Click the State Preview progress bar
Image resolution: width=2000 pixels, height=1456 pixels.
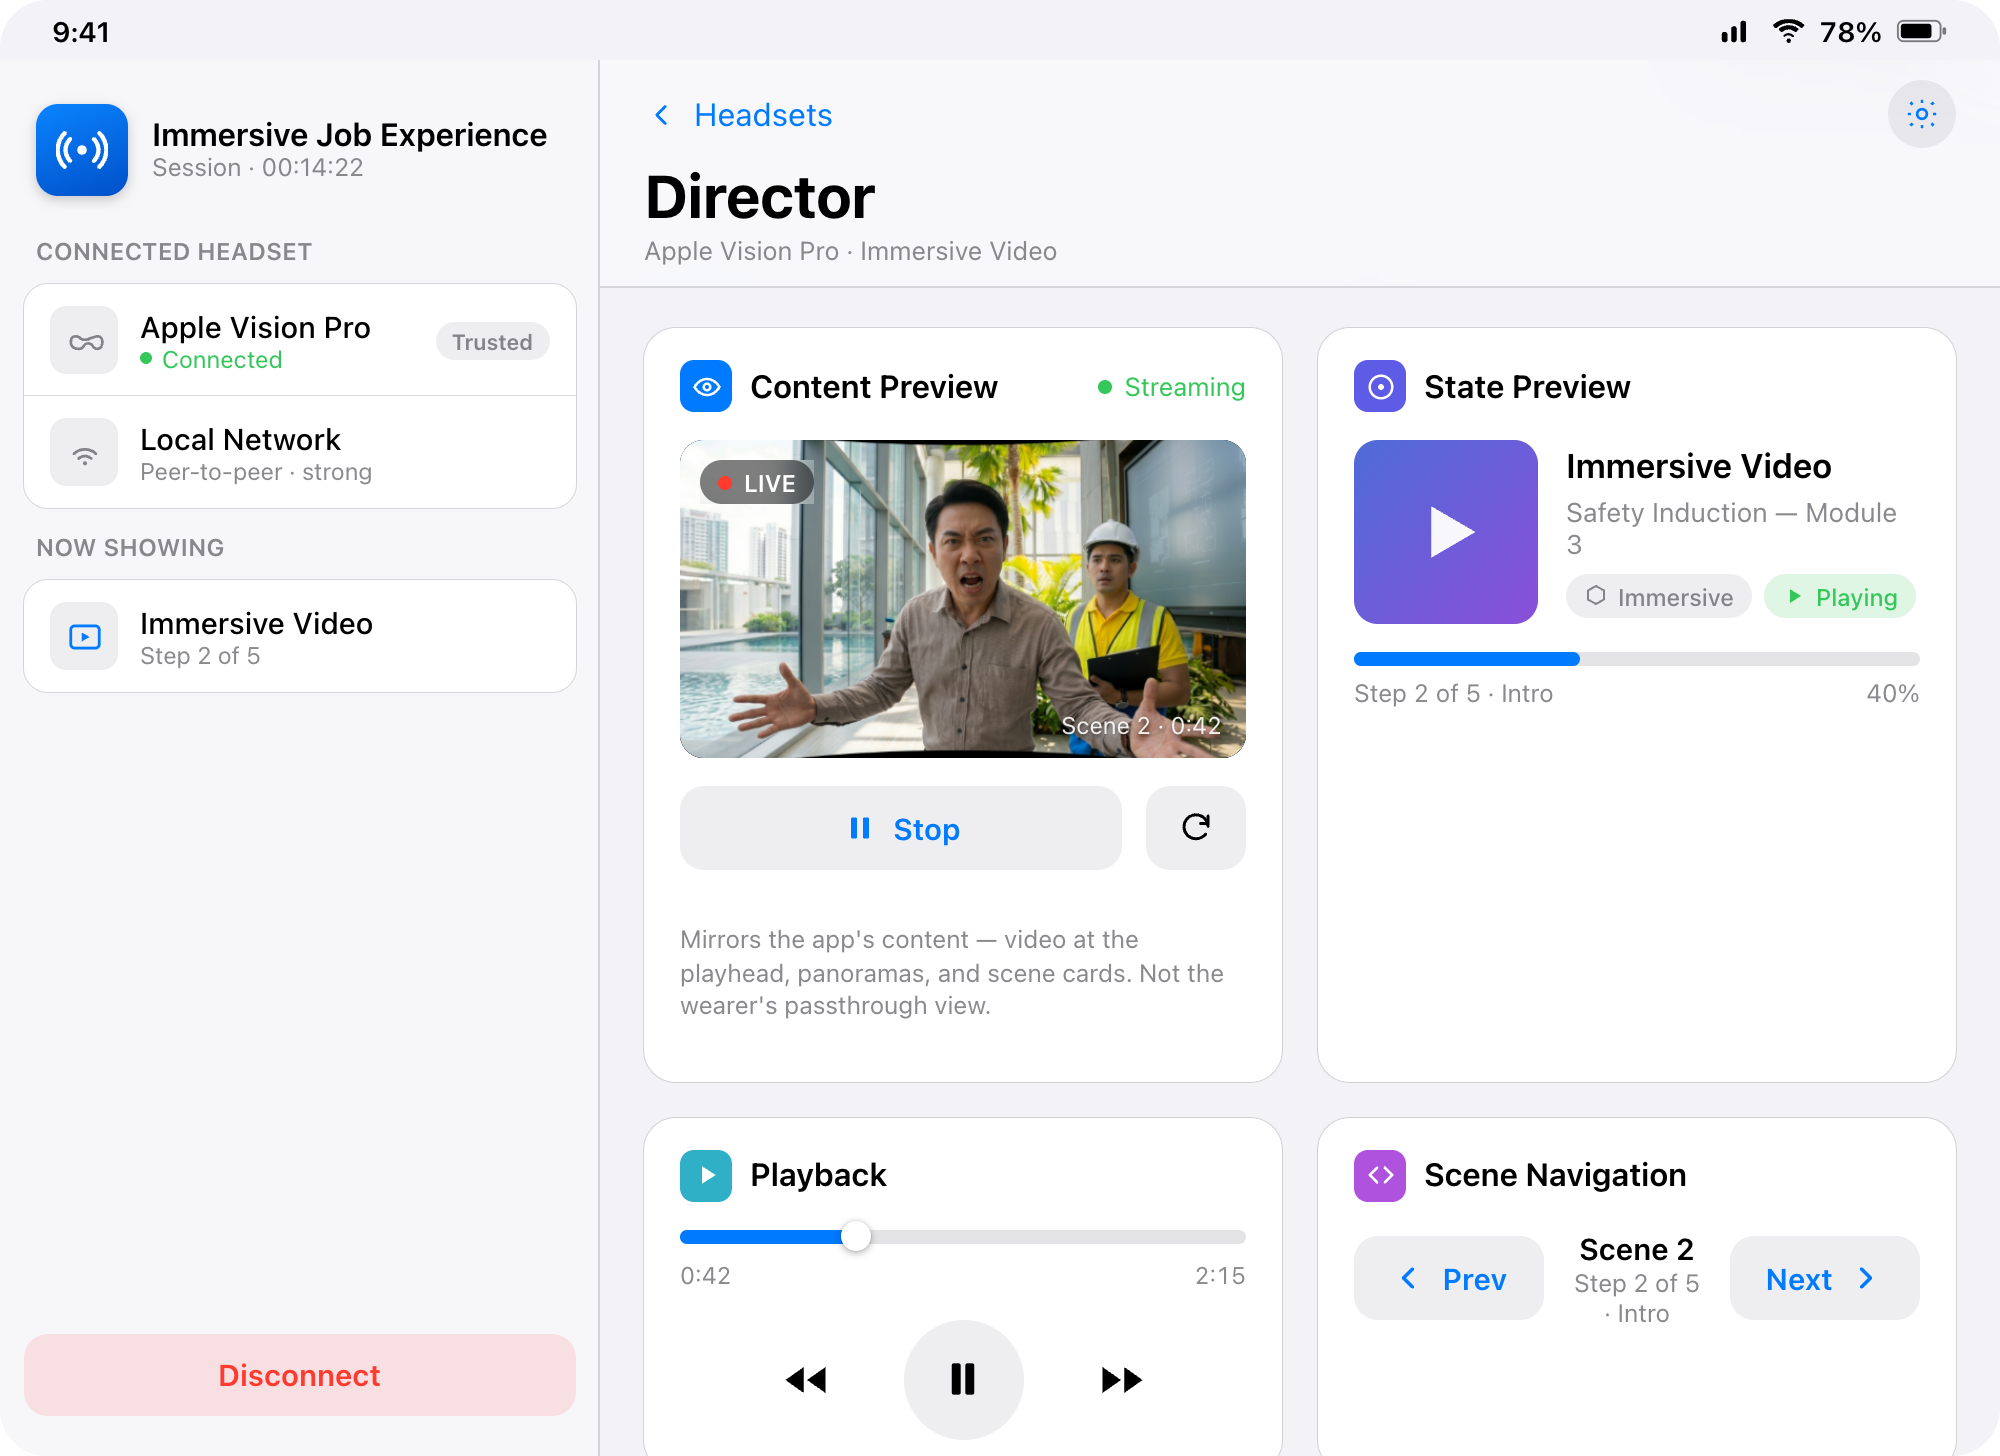(x=1637, y=659)
